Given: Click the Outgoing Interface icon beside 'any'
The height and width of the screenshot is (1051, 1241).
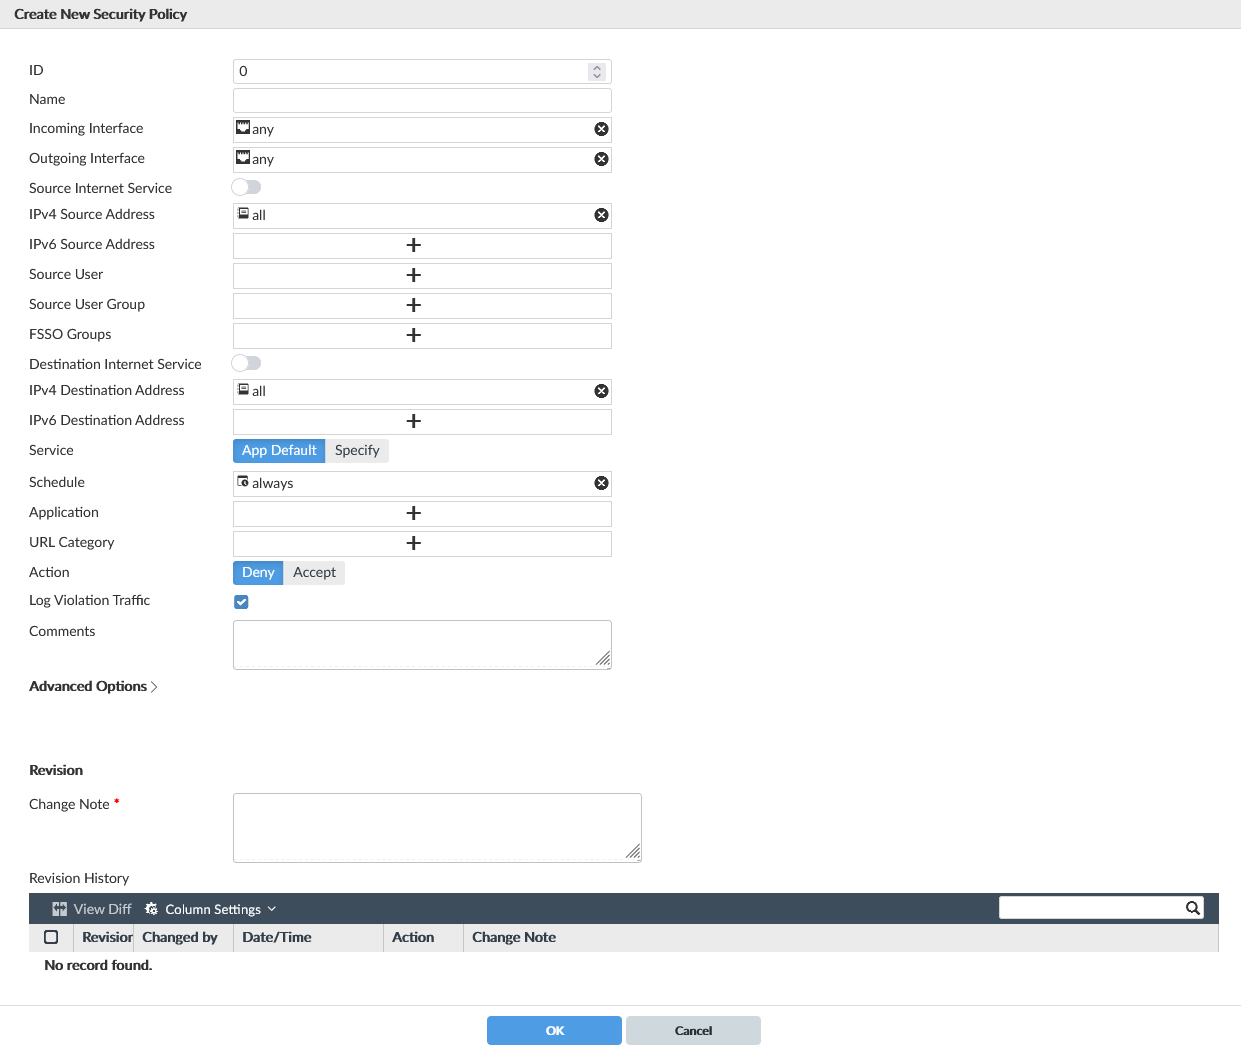Looking at the screenshot, I should pos(243,157).
